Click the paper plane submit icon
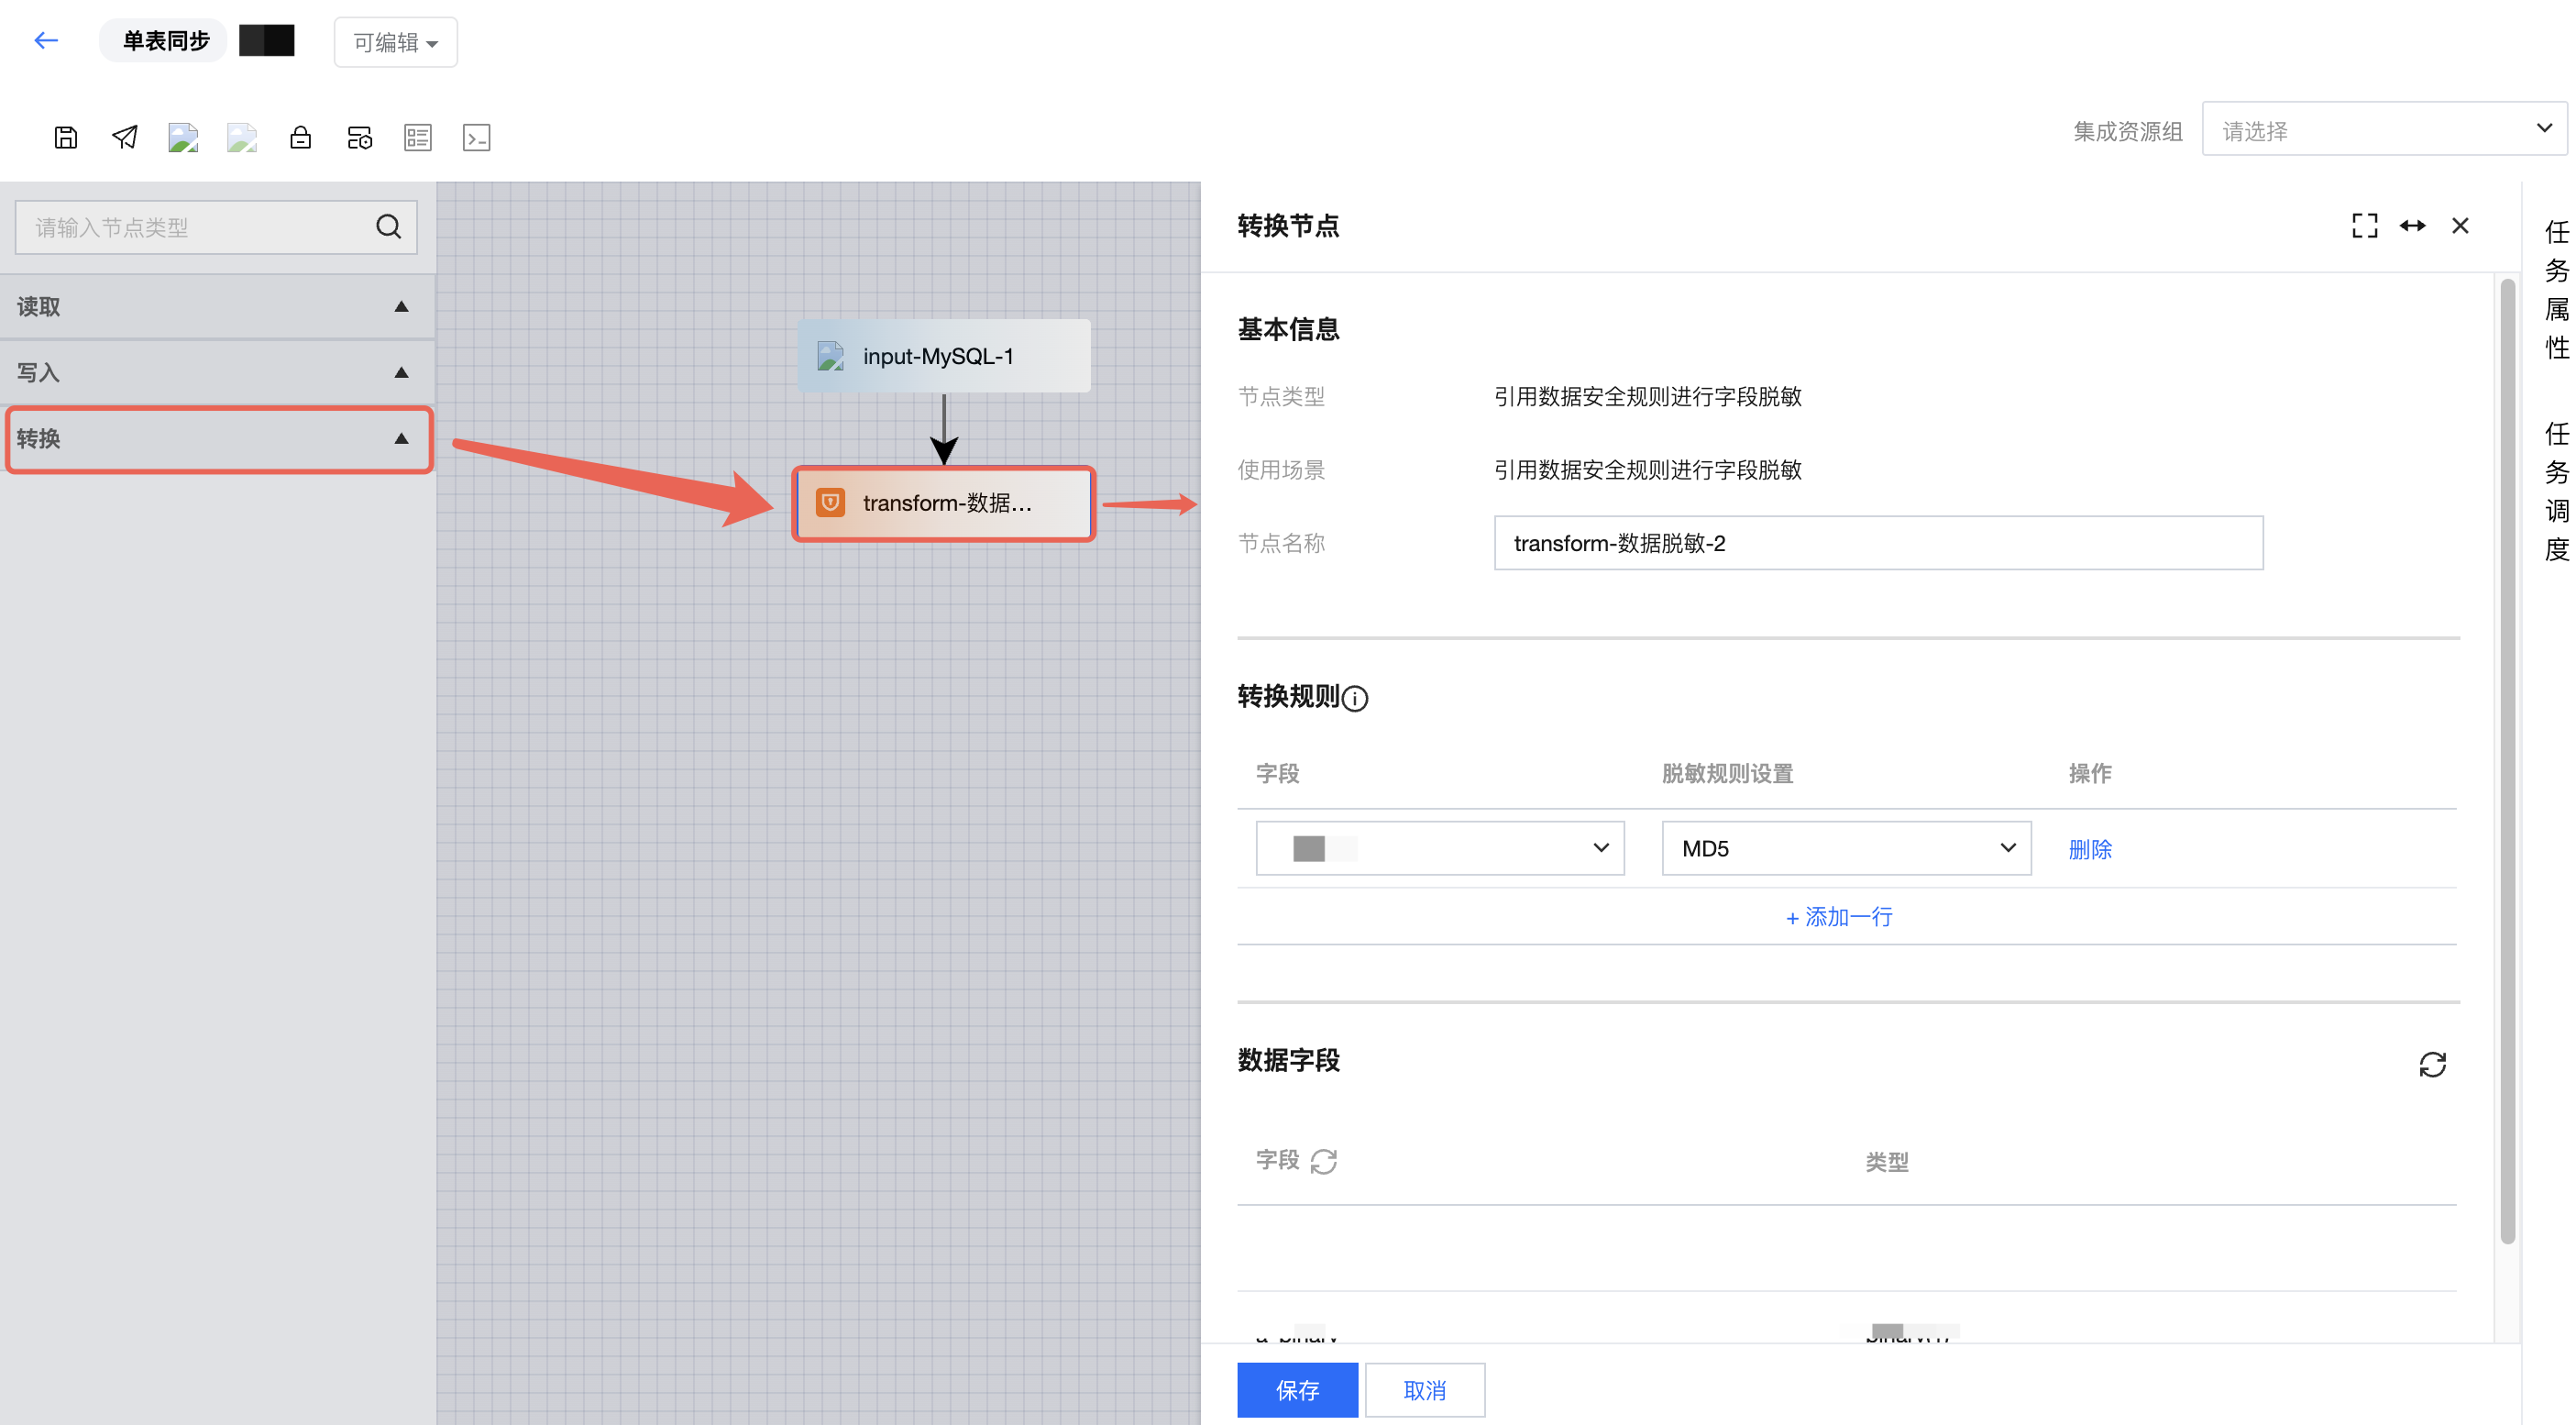Viewport: 2576px width, 1425px height. [125, 137]
